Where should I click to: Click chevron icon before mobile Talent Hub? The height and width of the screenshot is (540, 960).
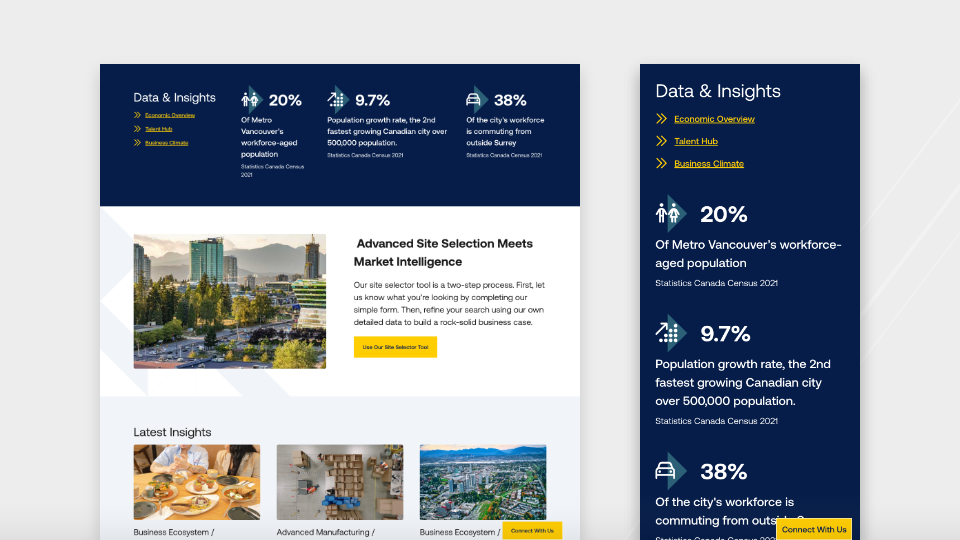click(661, 141)
